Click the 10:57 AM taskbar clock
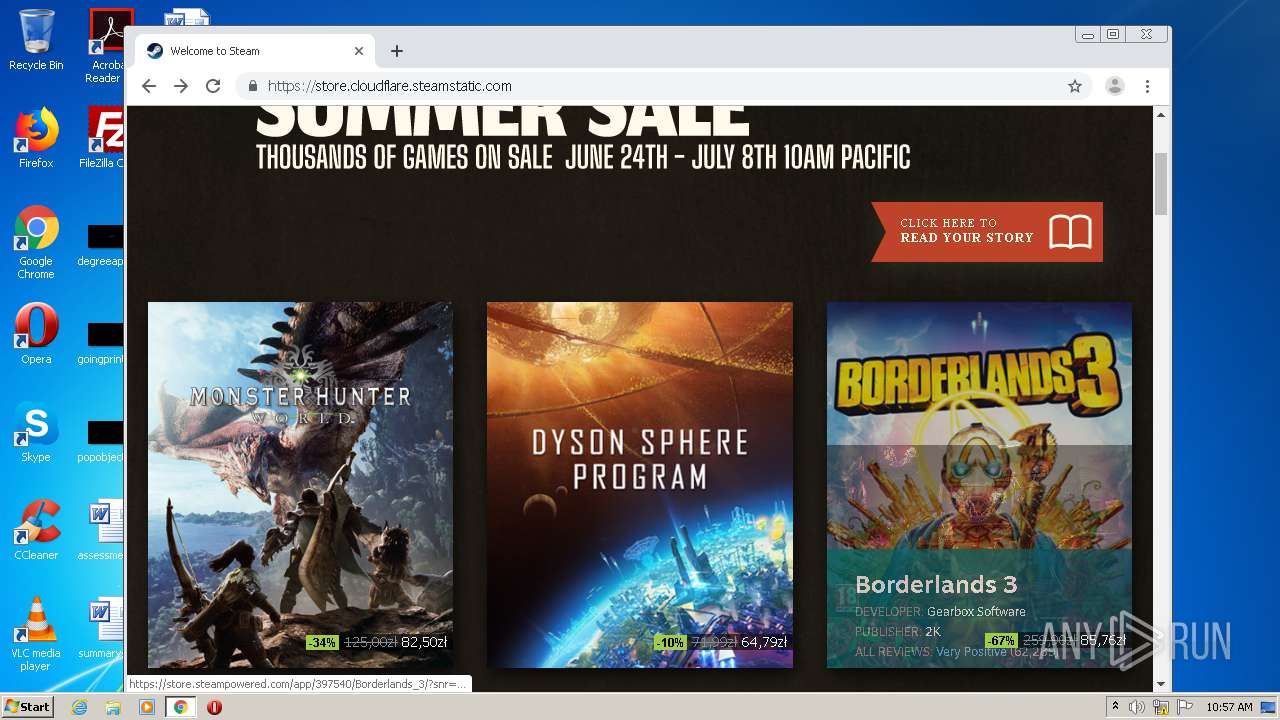This screenshot has width=1280, height=720. 1230,707
